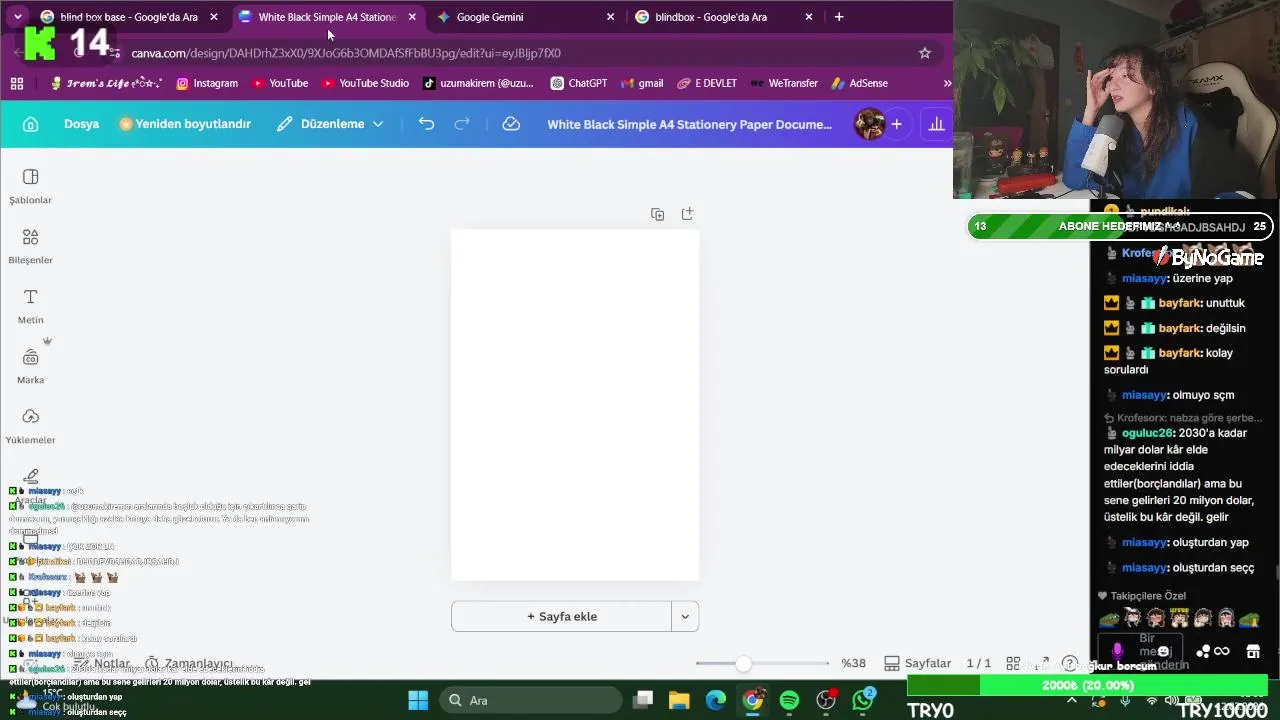Open File Explorer from taskbar
Viewport: 1280px width, 720px height.
679,700
